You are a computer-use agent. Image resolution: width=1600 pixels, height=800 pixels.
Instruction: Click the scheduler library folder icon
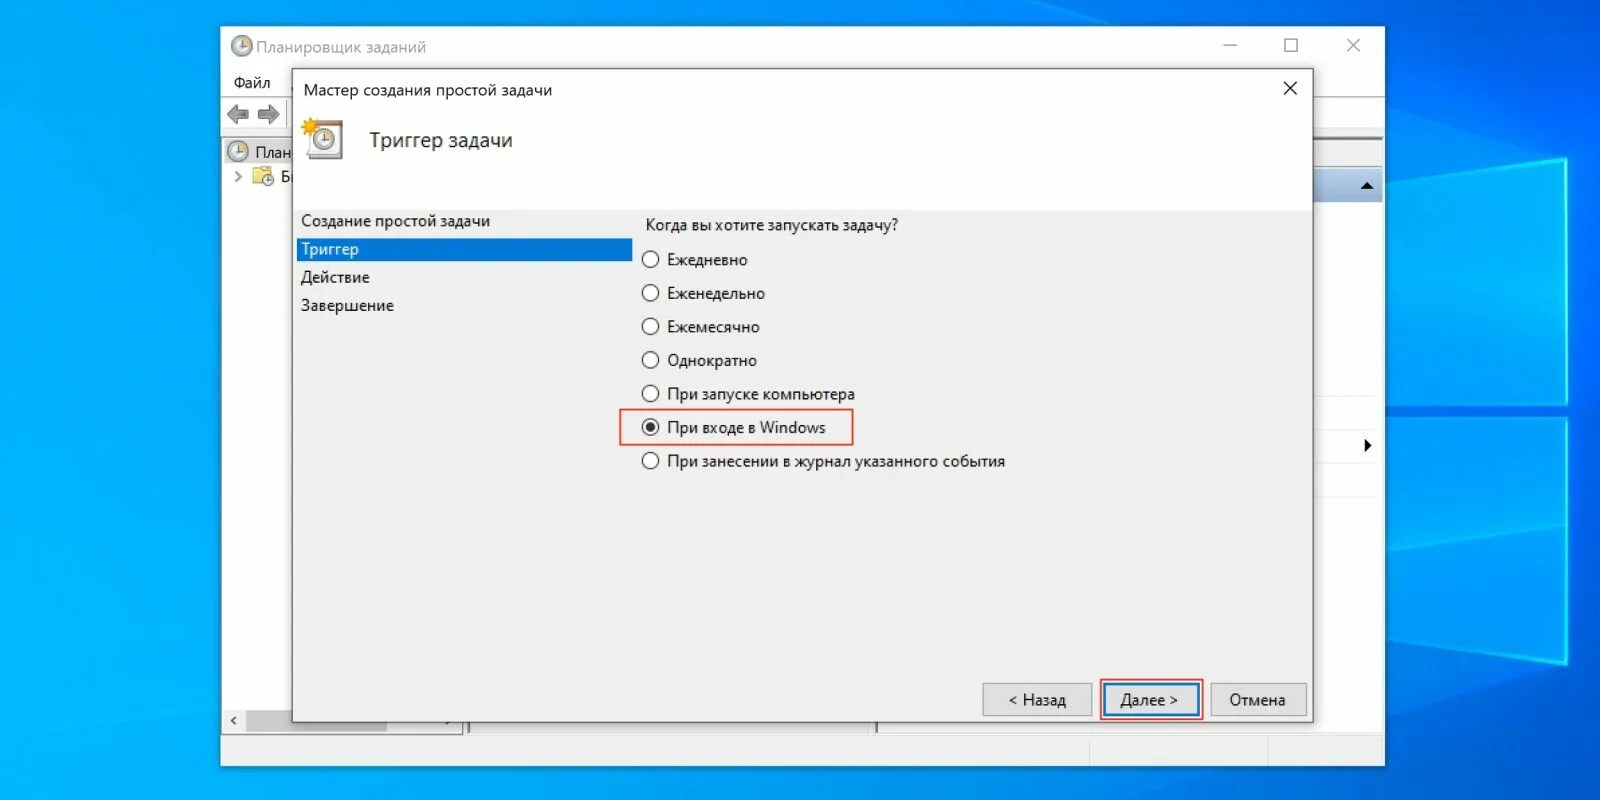(263, 177)
